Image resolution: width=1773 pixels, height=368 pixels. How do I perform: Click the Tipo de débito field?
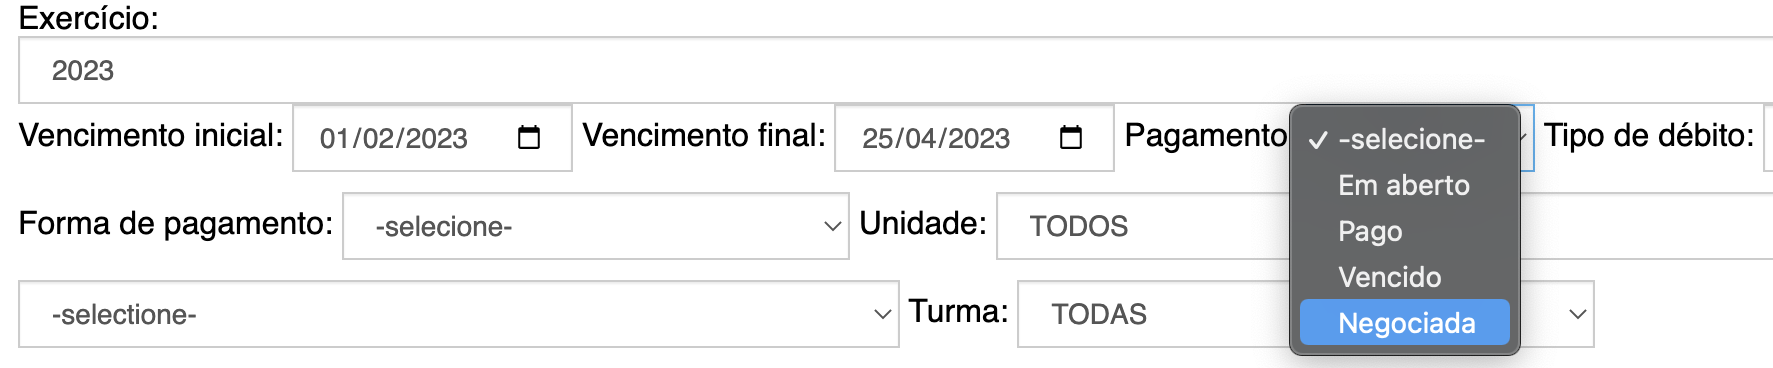point(1768,138)
